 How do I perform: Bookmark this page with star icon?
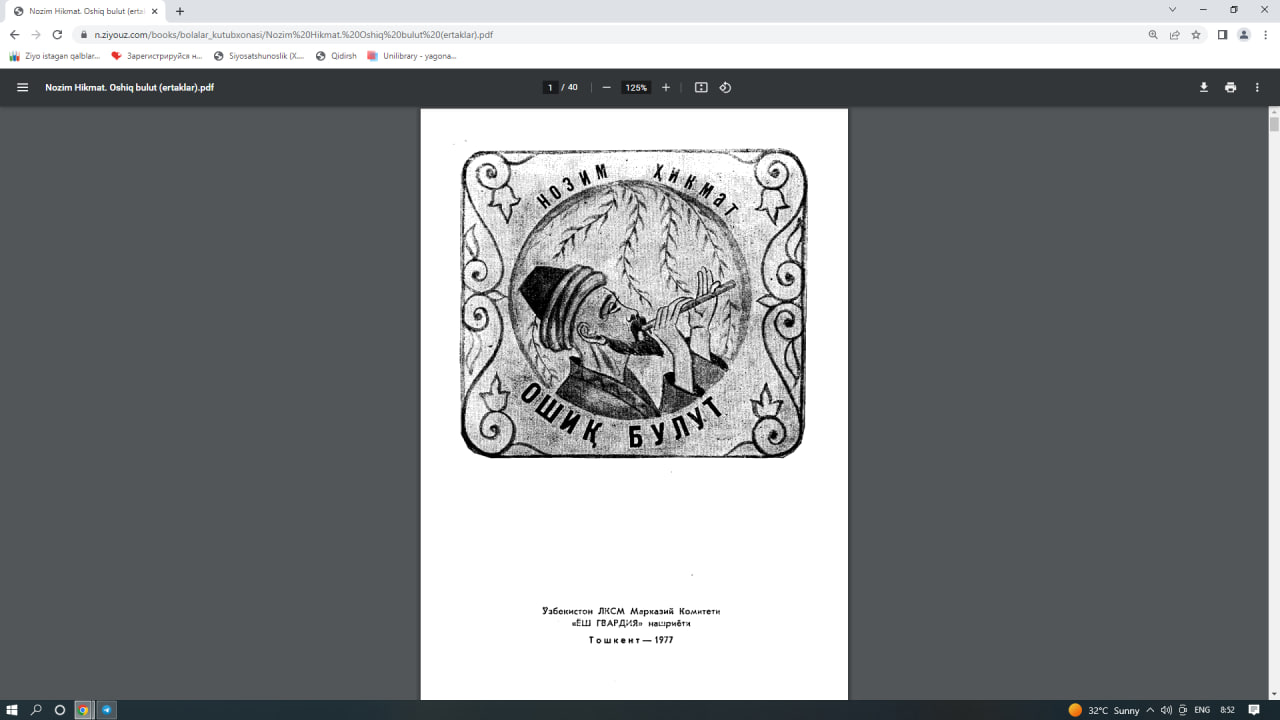tap(1196, 34)
